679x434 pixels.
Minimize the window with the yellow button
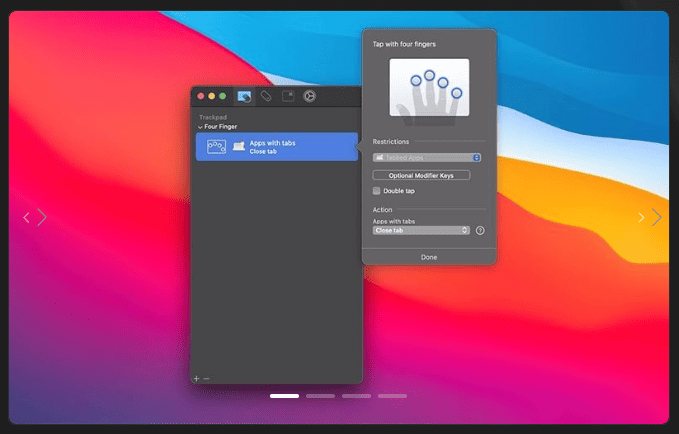tap(212, 96)
